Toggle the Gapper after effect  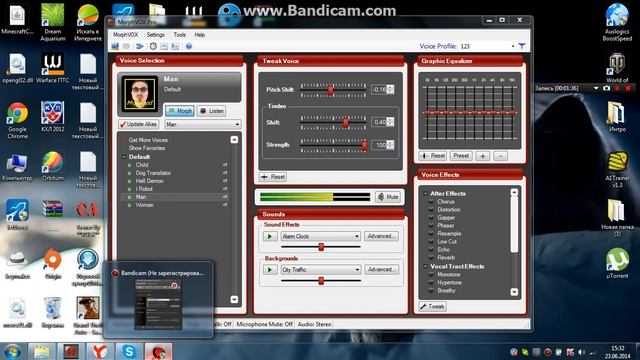click(431, 218)
